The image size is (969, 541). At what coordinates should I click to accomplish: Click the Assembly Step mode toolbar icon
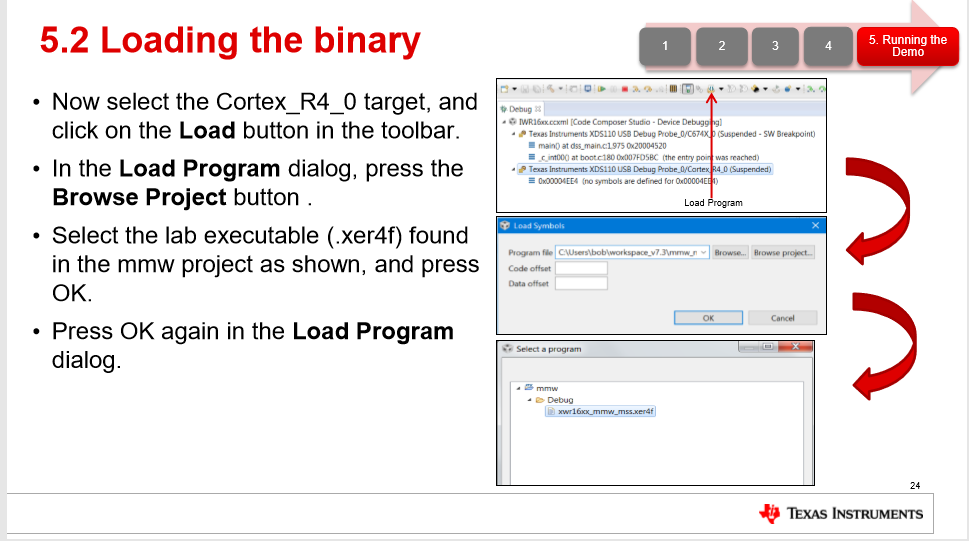point(673,89)
